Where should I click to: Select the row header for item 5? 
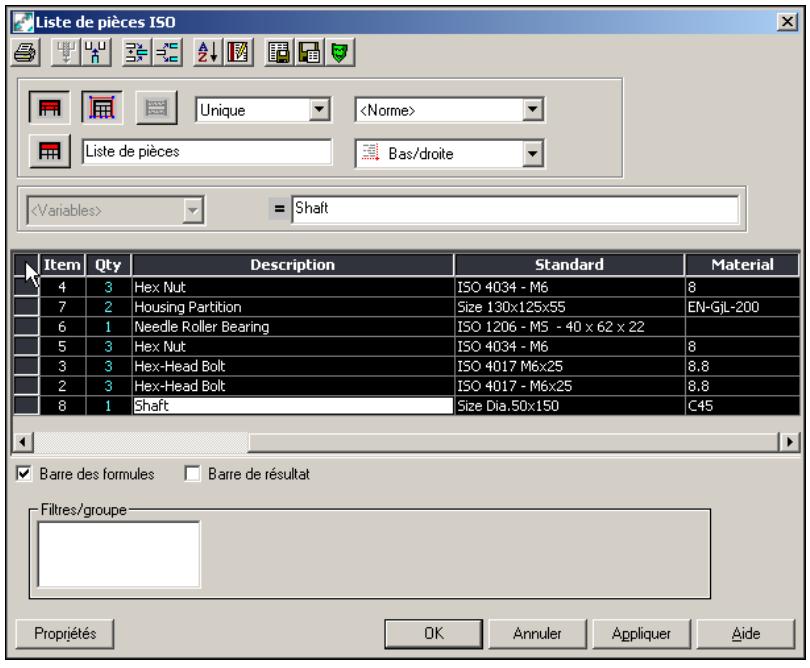tap(26, 346)
